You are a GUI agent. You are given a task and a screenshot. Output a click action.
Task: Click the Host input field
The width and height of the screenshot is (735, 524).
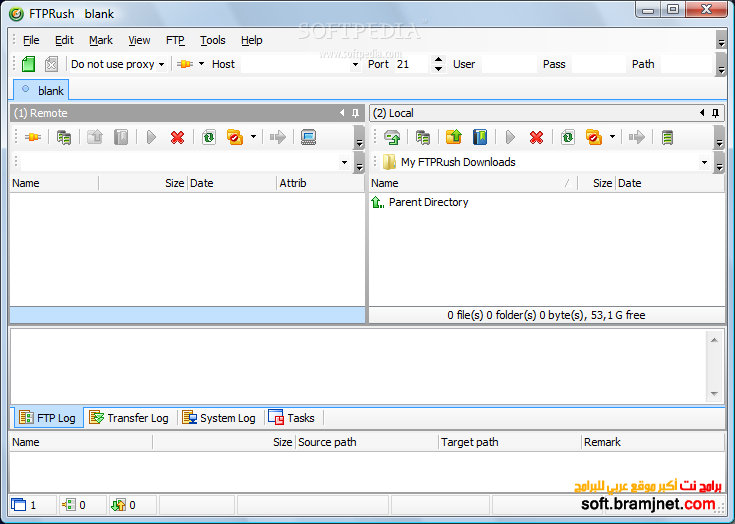pos(296,64)
